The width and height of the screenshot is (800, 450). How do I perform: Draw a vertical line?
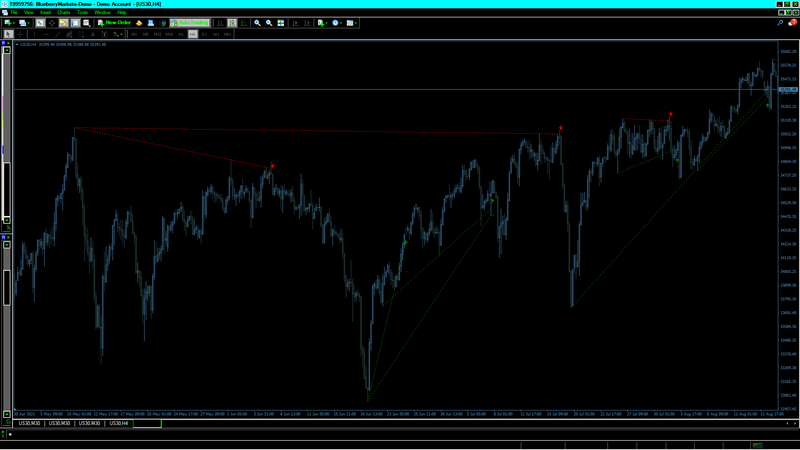(x=34, y=34)
